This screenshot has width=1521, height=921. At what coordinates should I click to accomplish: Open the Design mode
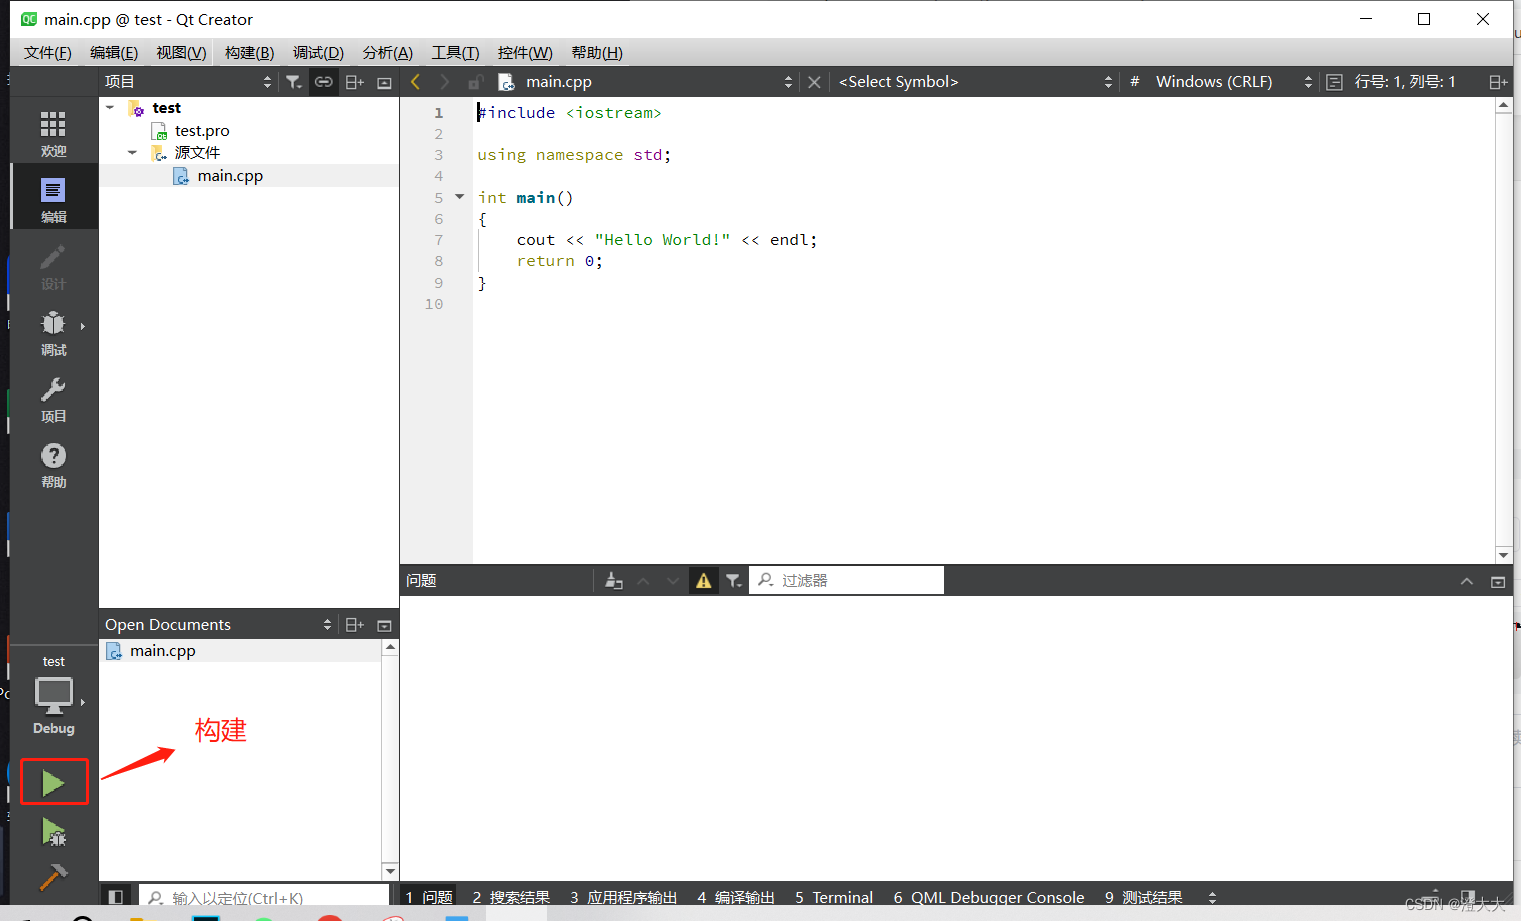point(54,267)
